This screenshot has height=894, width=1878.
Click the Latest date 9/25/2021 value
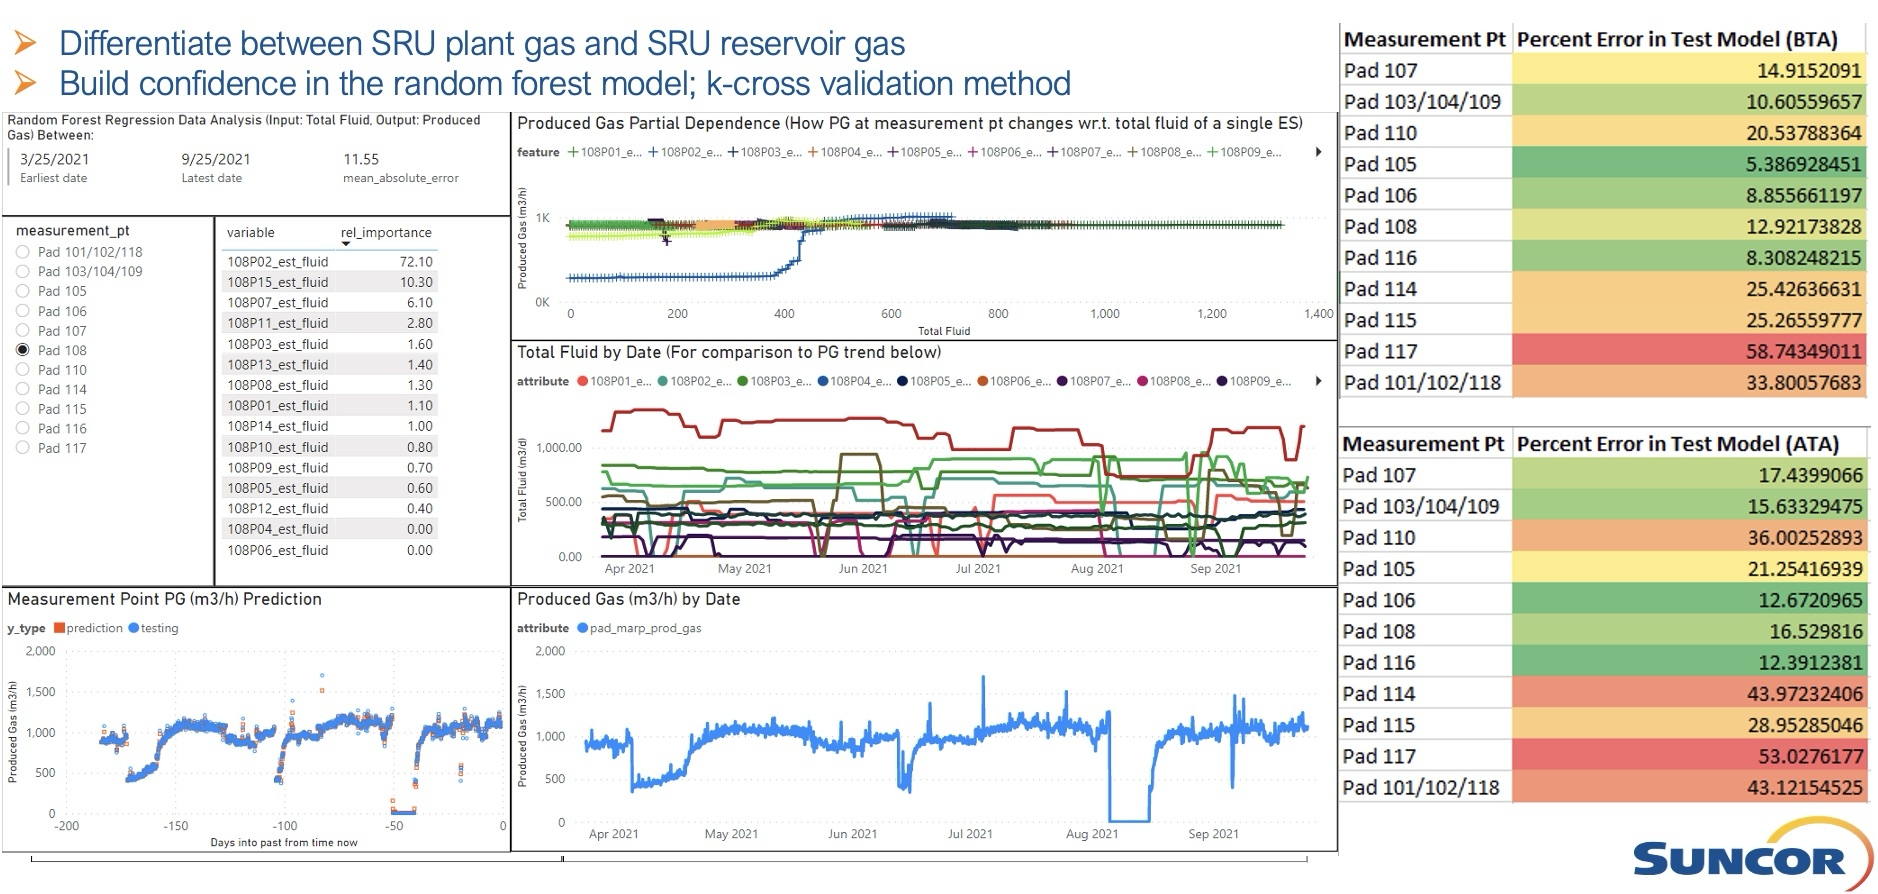(x=215, y=159)
